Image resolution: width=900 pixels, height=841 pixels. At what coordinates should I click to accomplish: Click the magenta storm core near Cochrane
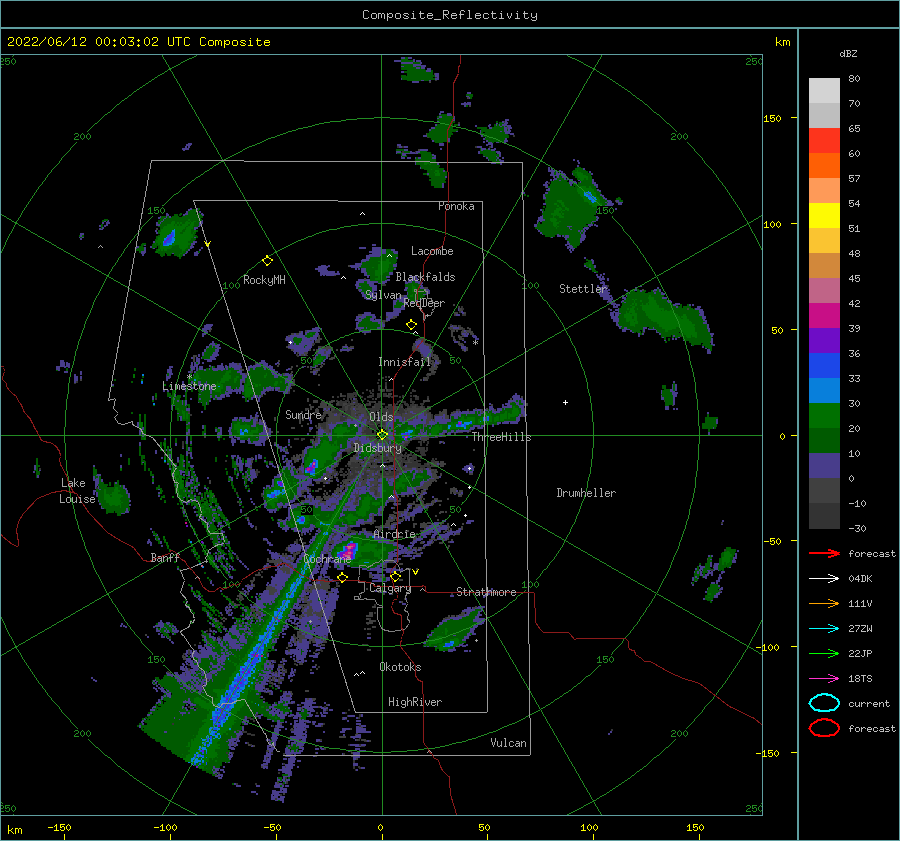tap(348, 551)
